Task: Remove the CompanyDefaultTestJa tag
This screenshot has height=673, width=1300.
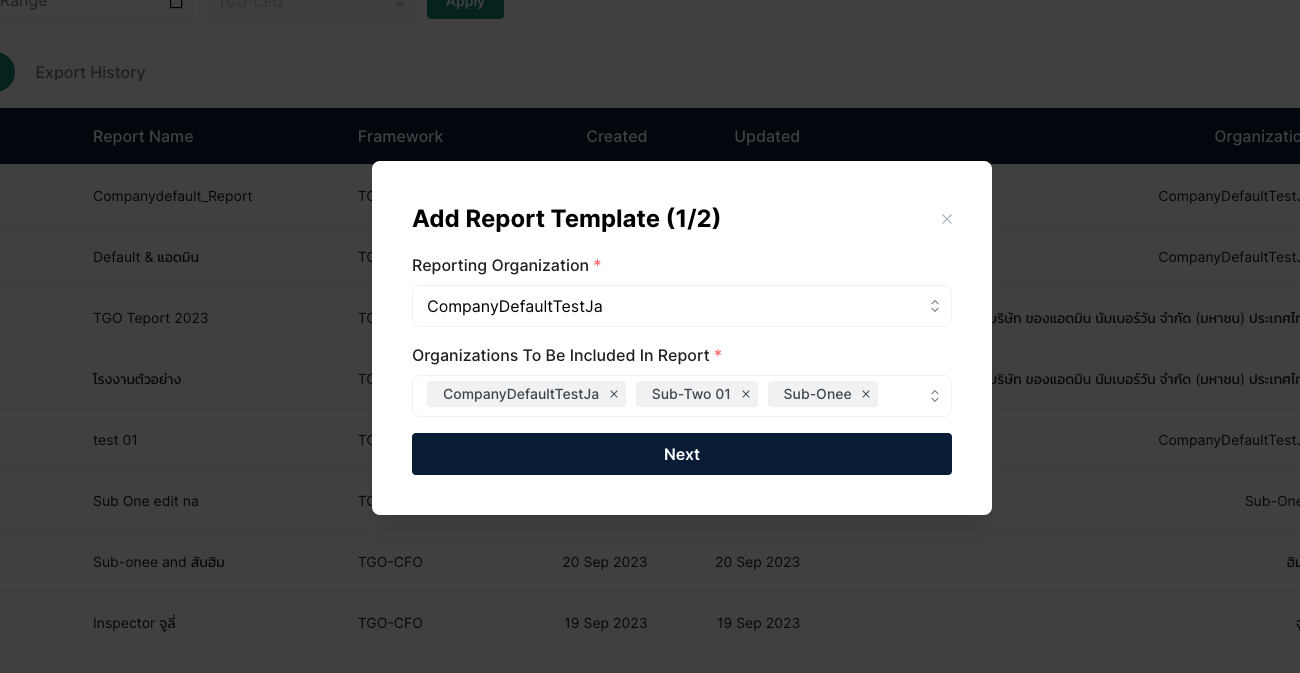Action: tap(614, 394)
